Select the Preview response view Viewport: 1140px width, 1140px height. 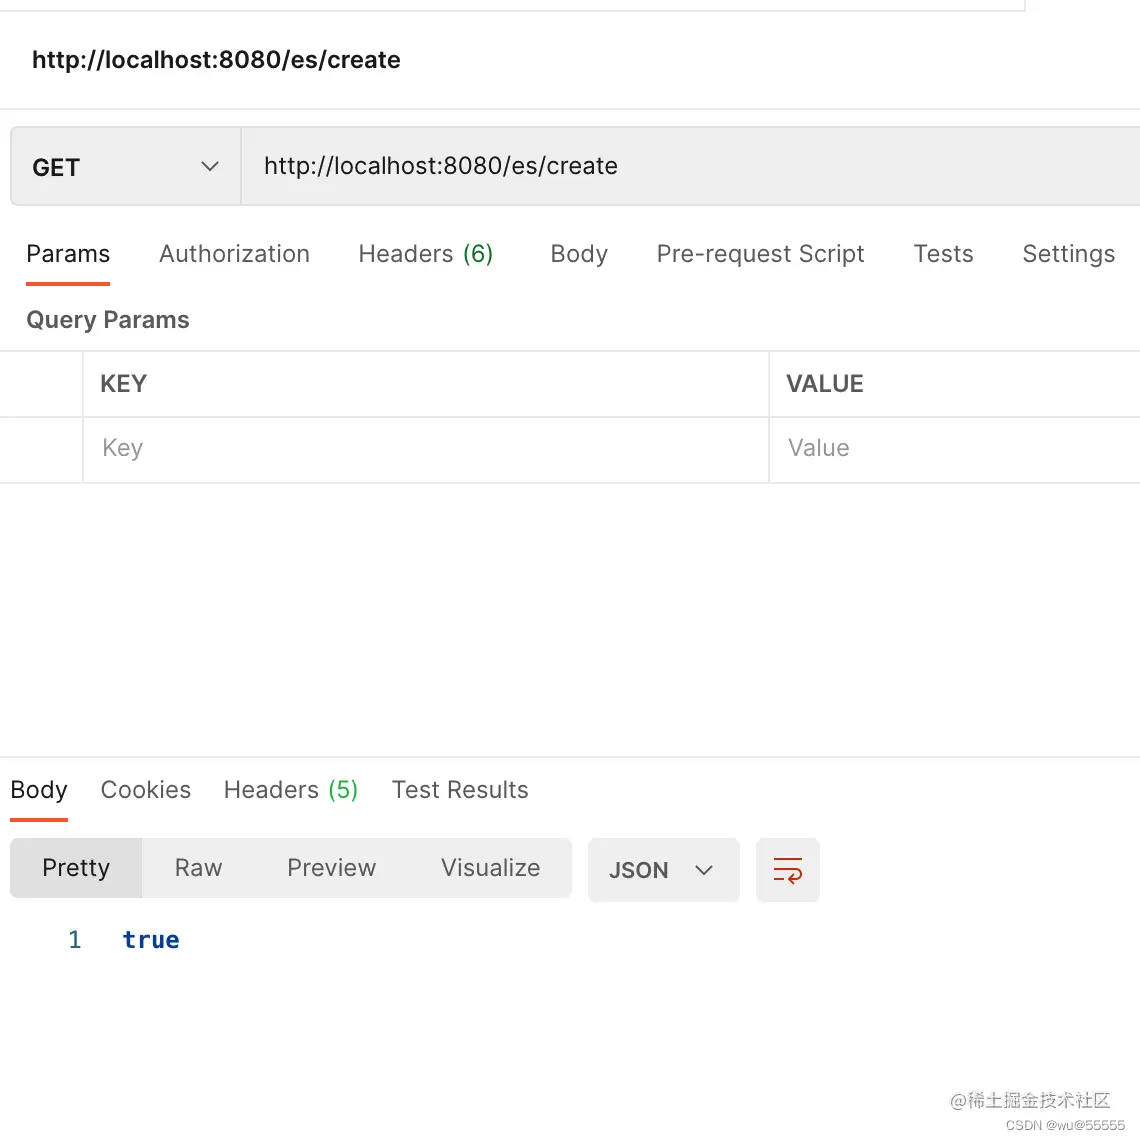click(332, 867)
